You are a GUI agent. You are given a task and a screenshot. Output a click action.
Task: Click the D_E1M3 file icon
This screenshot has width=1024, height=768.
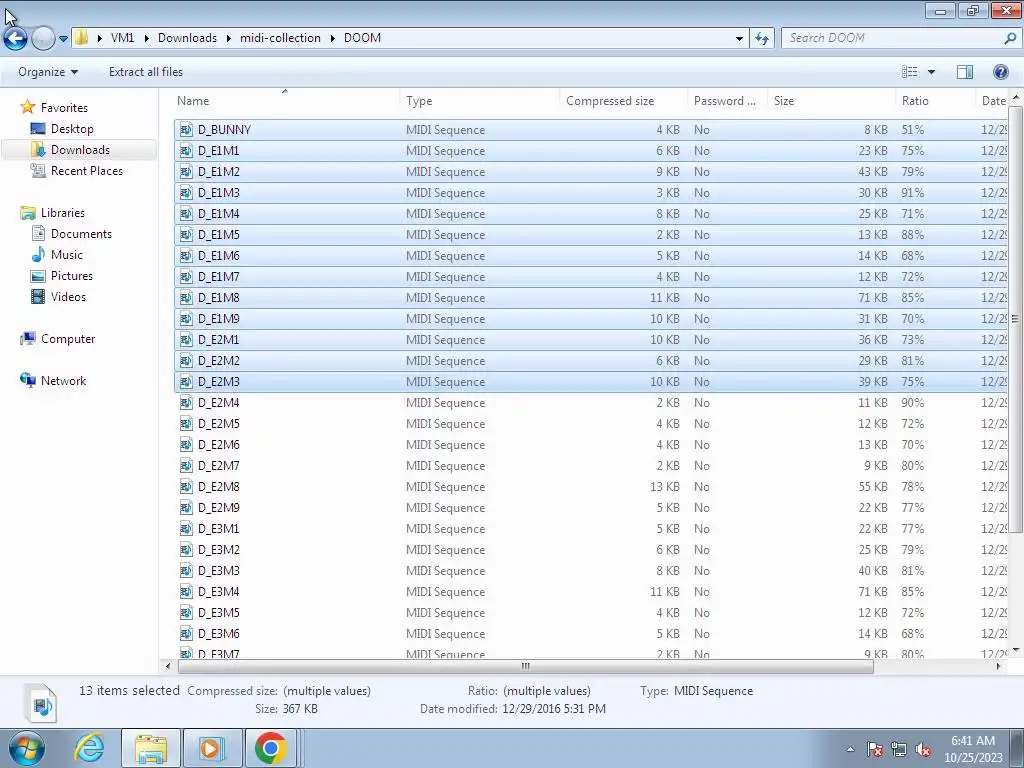(186, 193)
